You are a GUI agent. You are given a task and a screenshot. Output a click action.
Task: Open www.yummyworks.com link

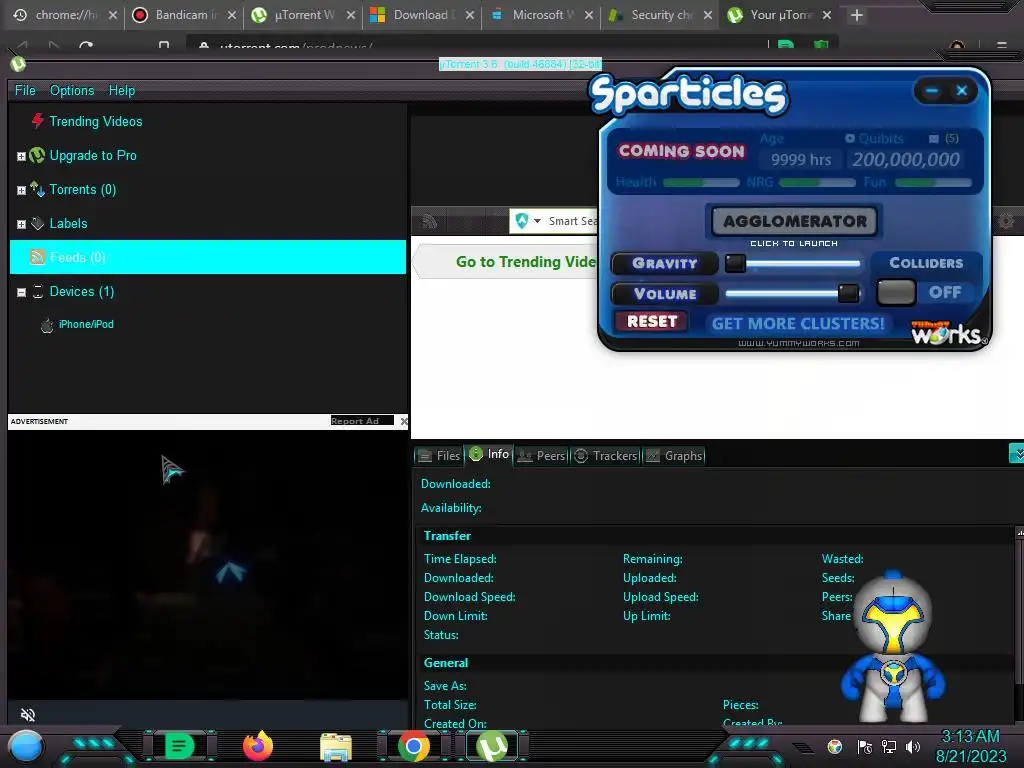(x=798, y=344)
